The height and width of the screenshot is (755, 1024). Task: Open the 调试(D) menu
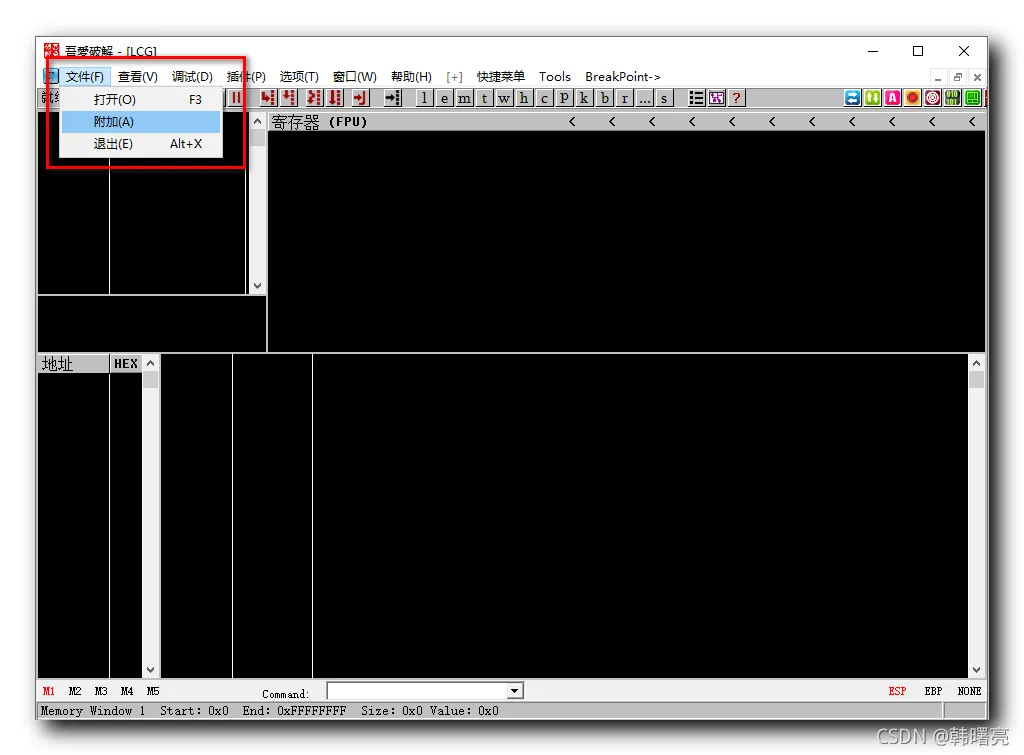point(192,76)
